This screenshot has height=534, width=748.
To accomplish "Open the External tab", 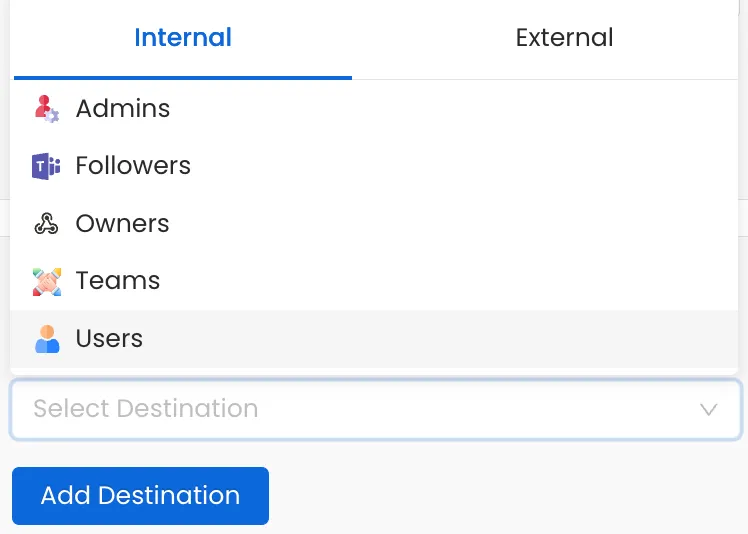I will (564, 38).
